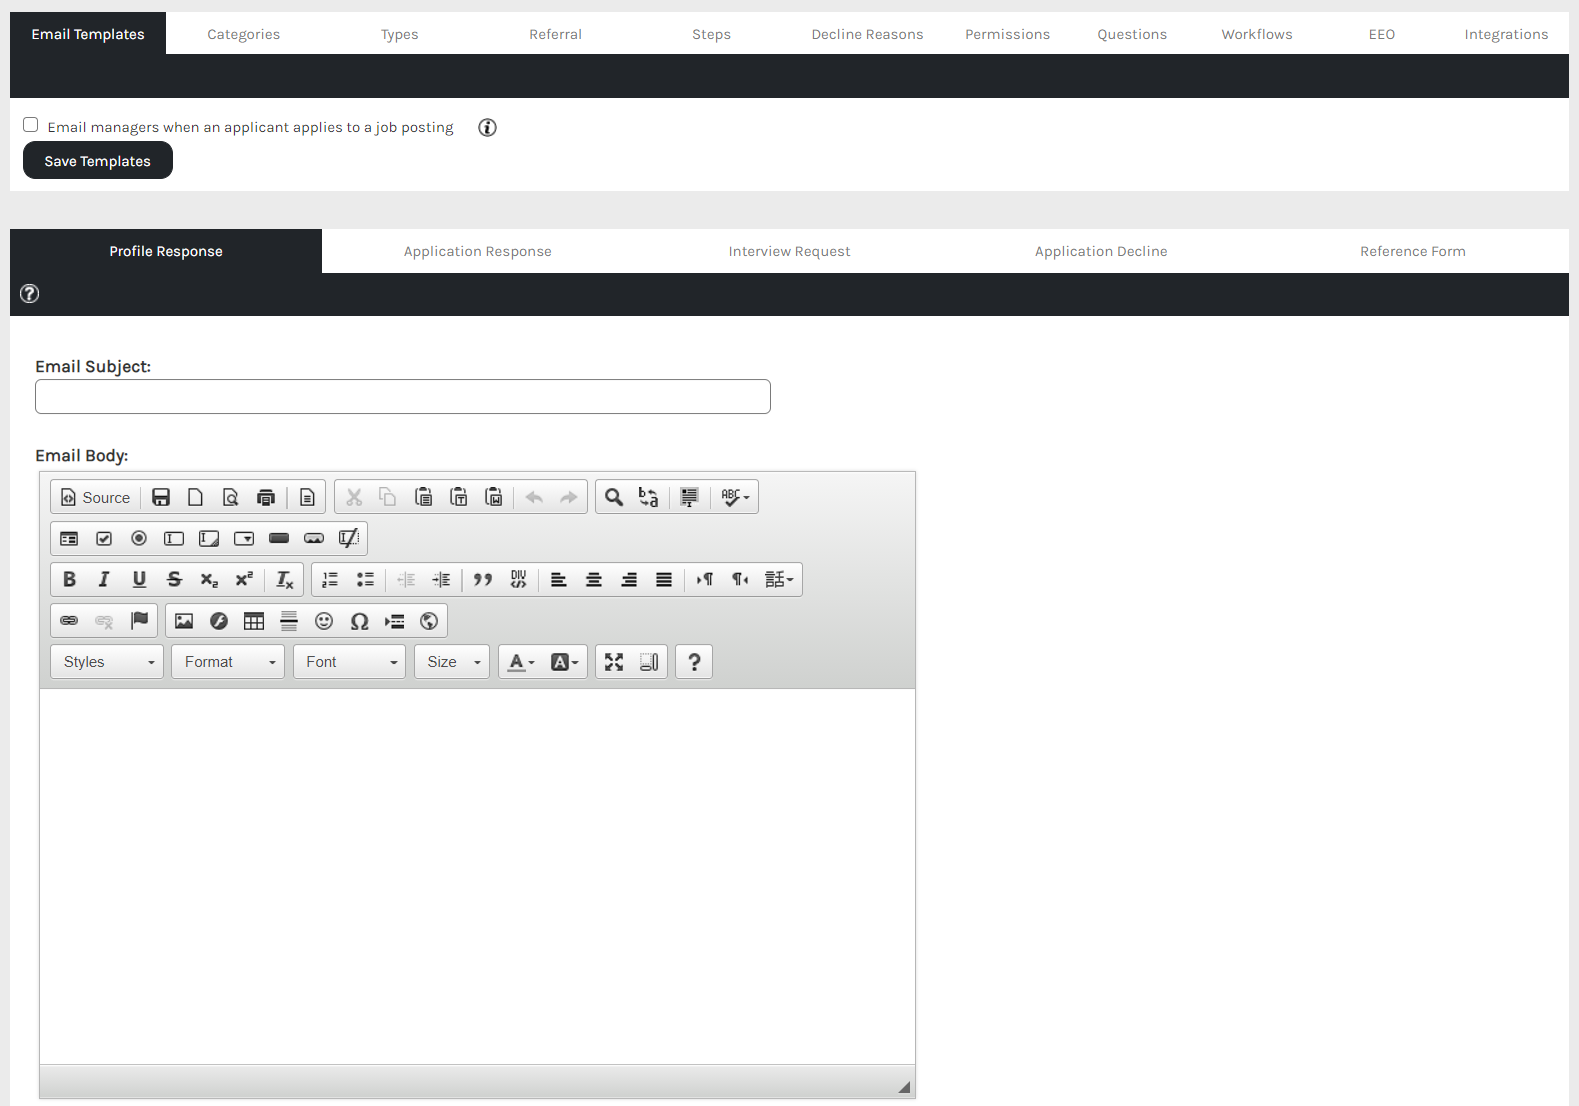The image size is (1579, 1106).
Task: Insert a selection field icon
Action: (x=244, y=538)
